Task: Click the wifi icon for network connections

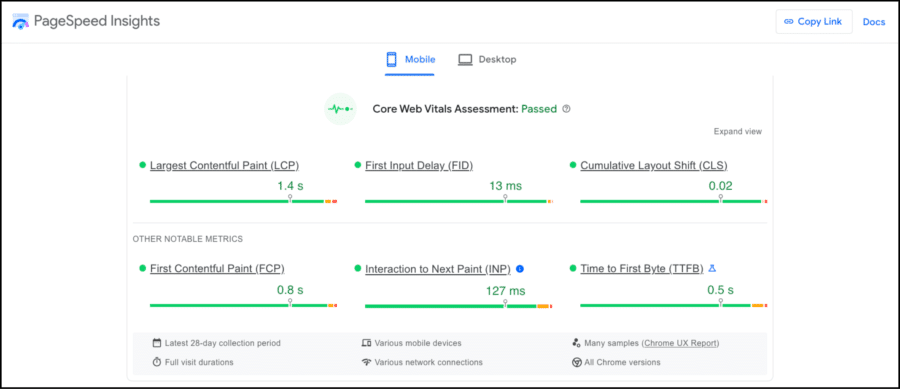Action: (366, 362)
